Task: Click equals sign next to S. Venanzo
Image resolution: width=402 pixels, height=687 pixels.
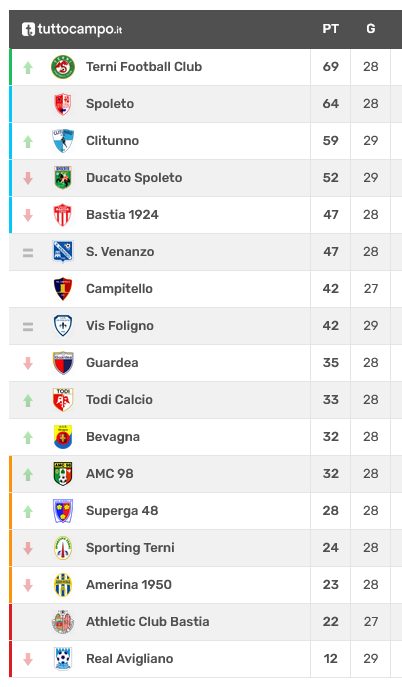Action: [28, 252]
